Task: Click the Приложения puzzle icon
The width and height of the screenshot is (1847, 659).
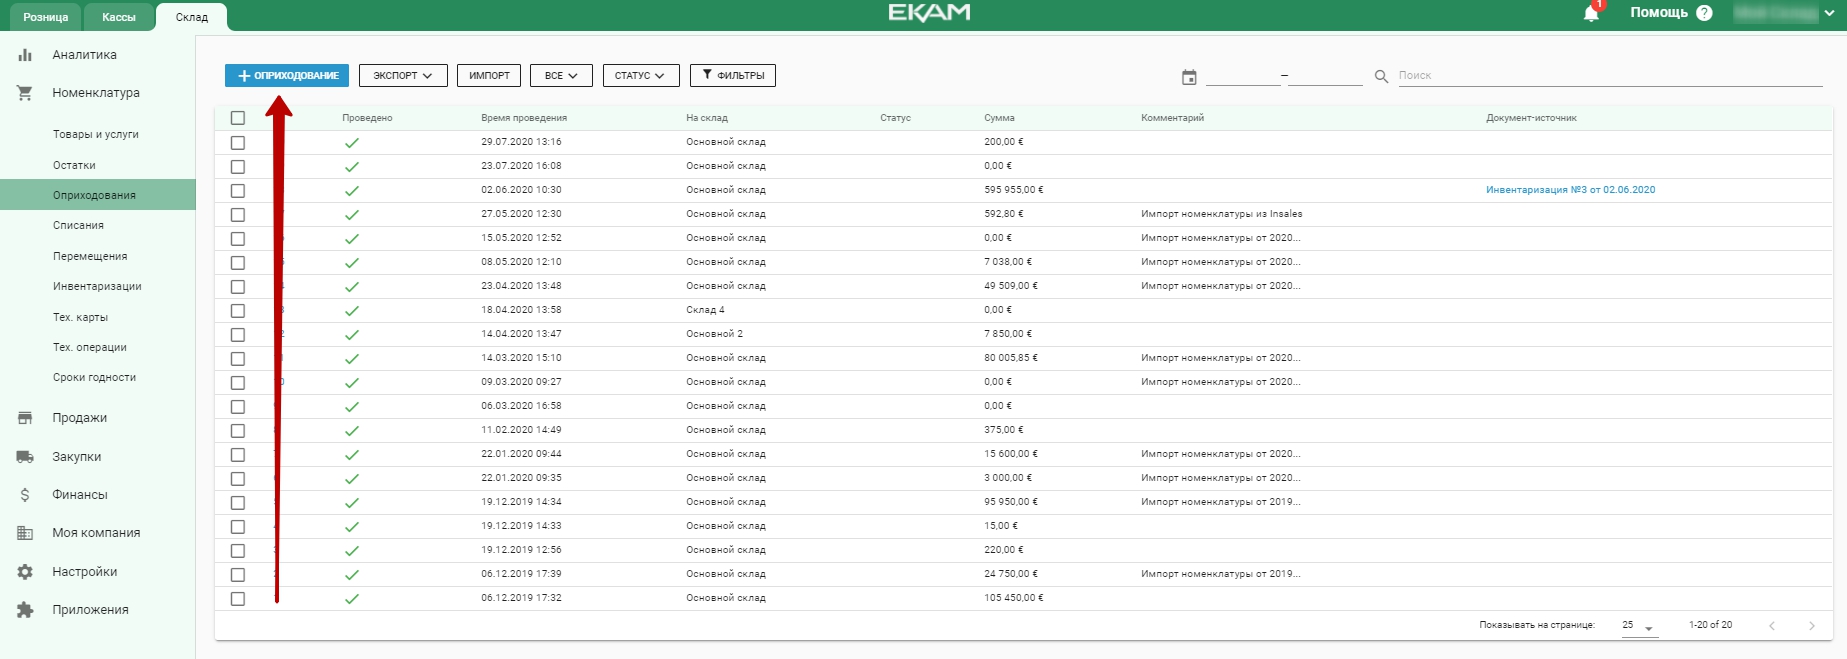Action: 25,610
